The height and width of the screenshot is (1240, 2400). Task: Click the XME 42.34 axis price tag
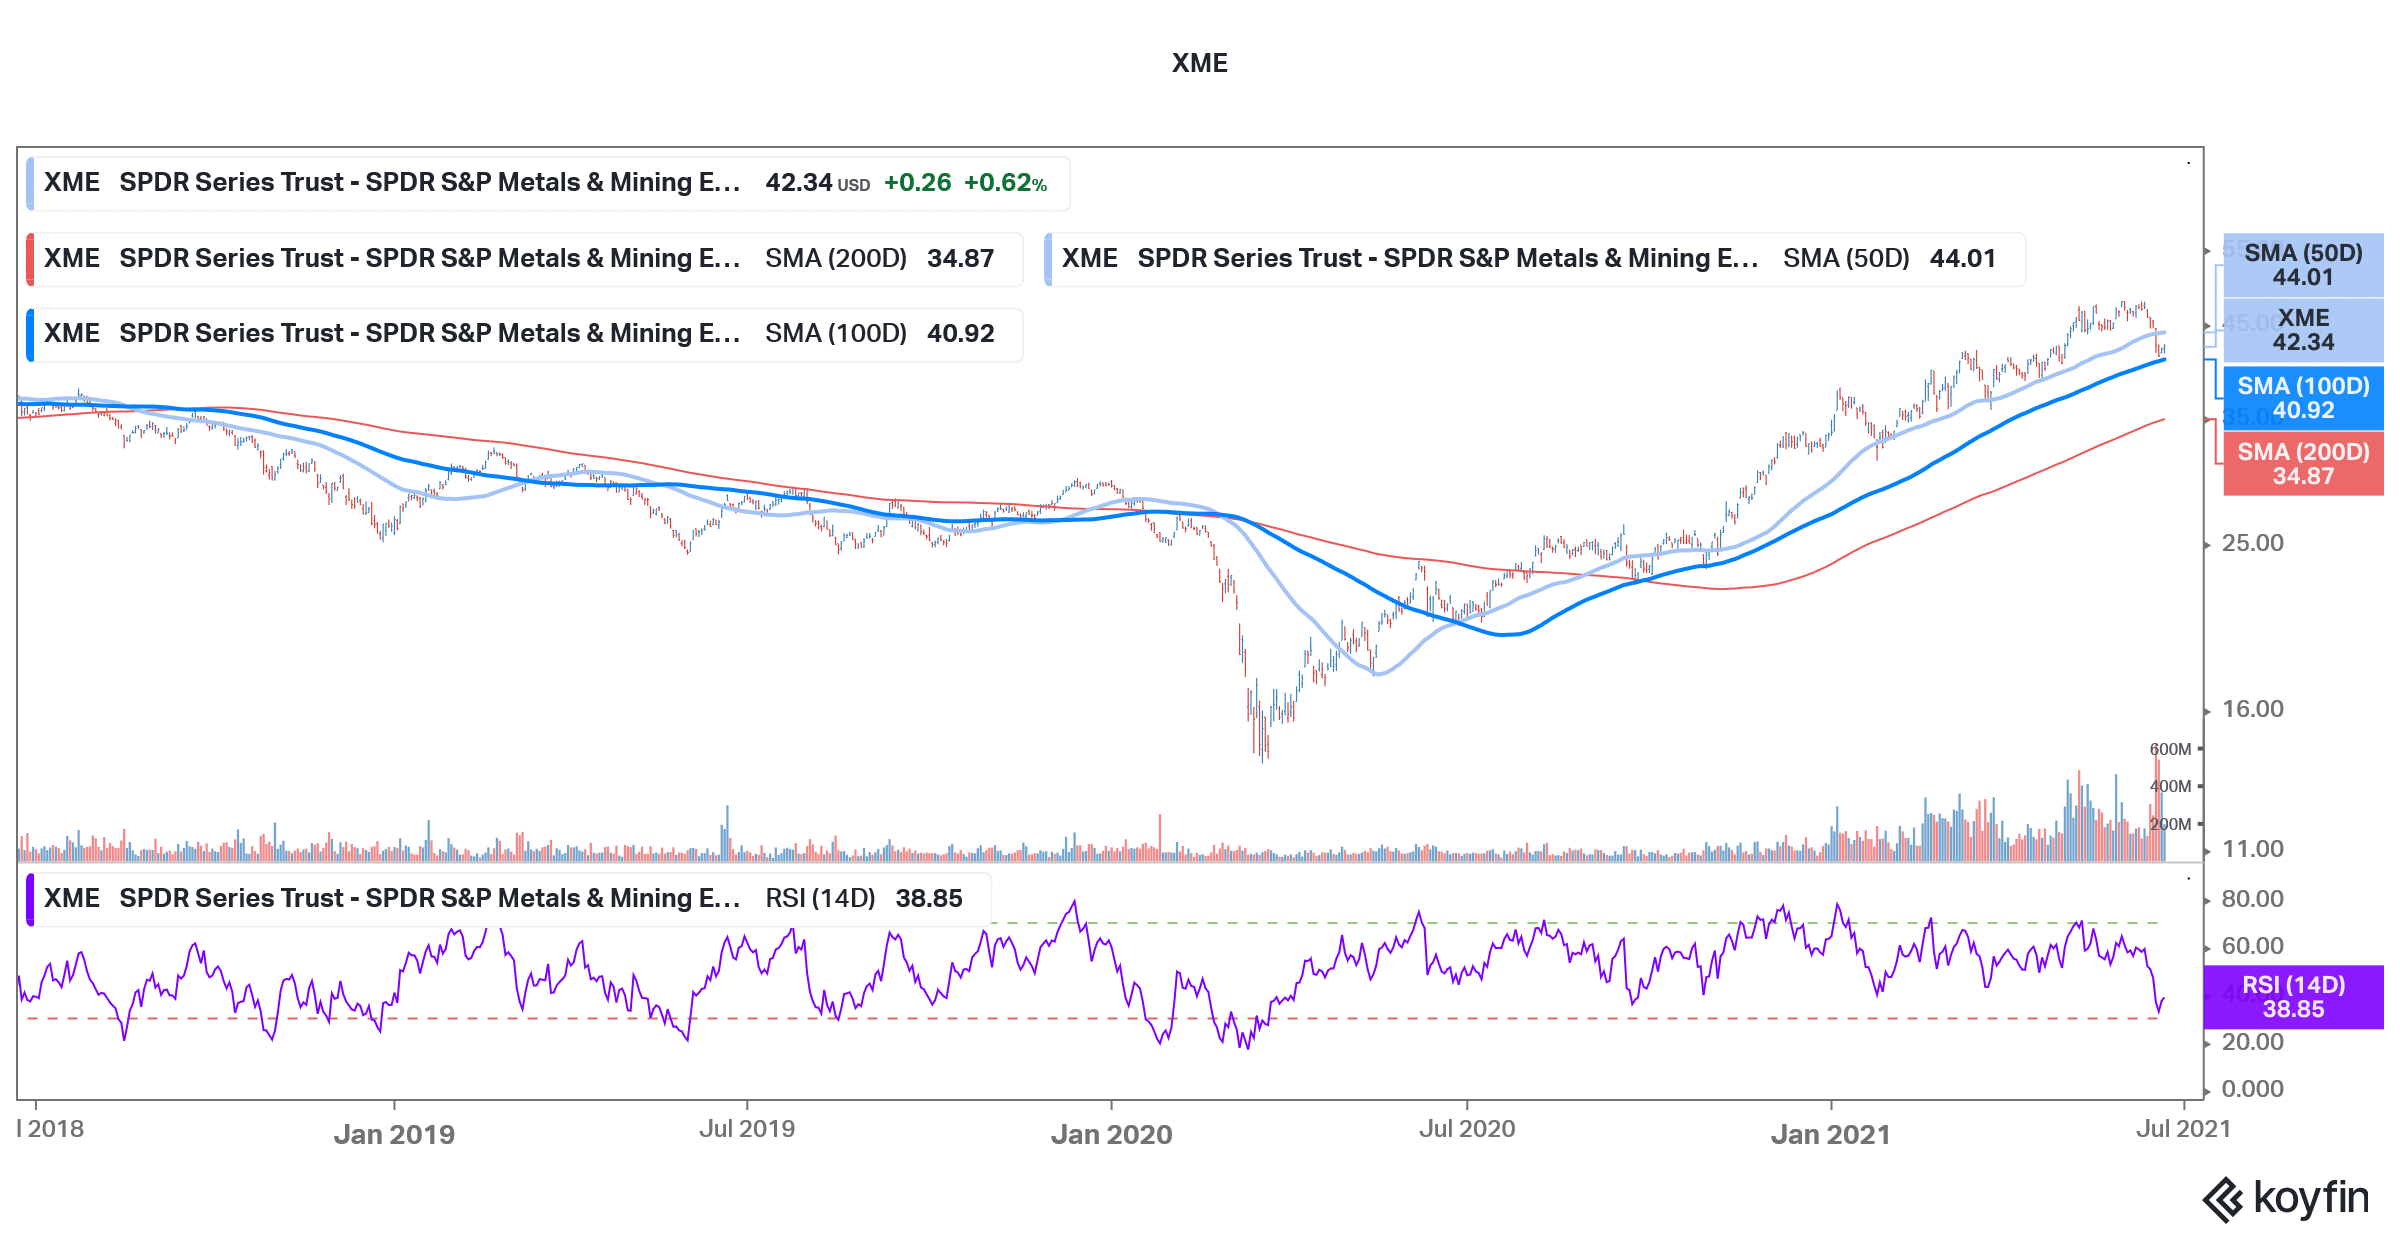click(x=2303, y=330)
